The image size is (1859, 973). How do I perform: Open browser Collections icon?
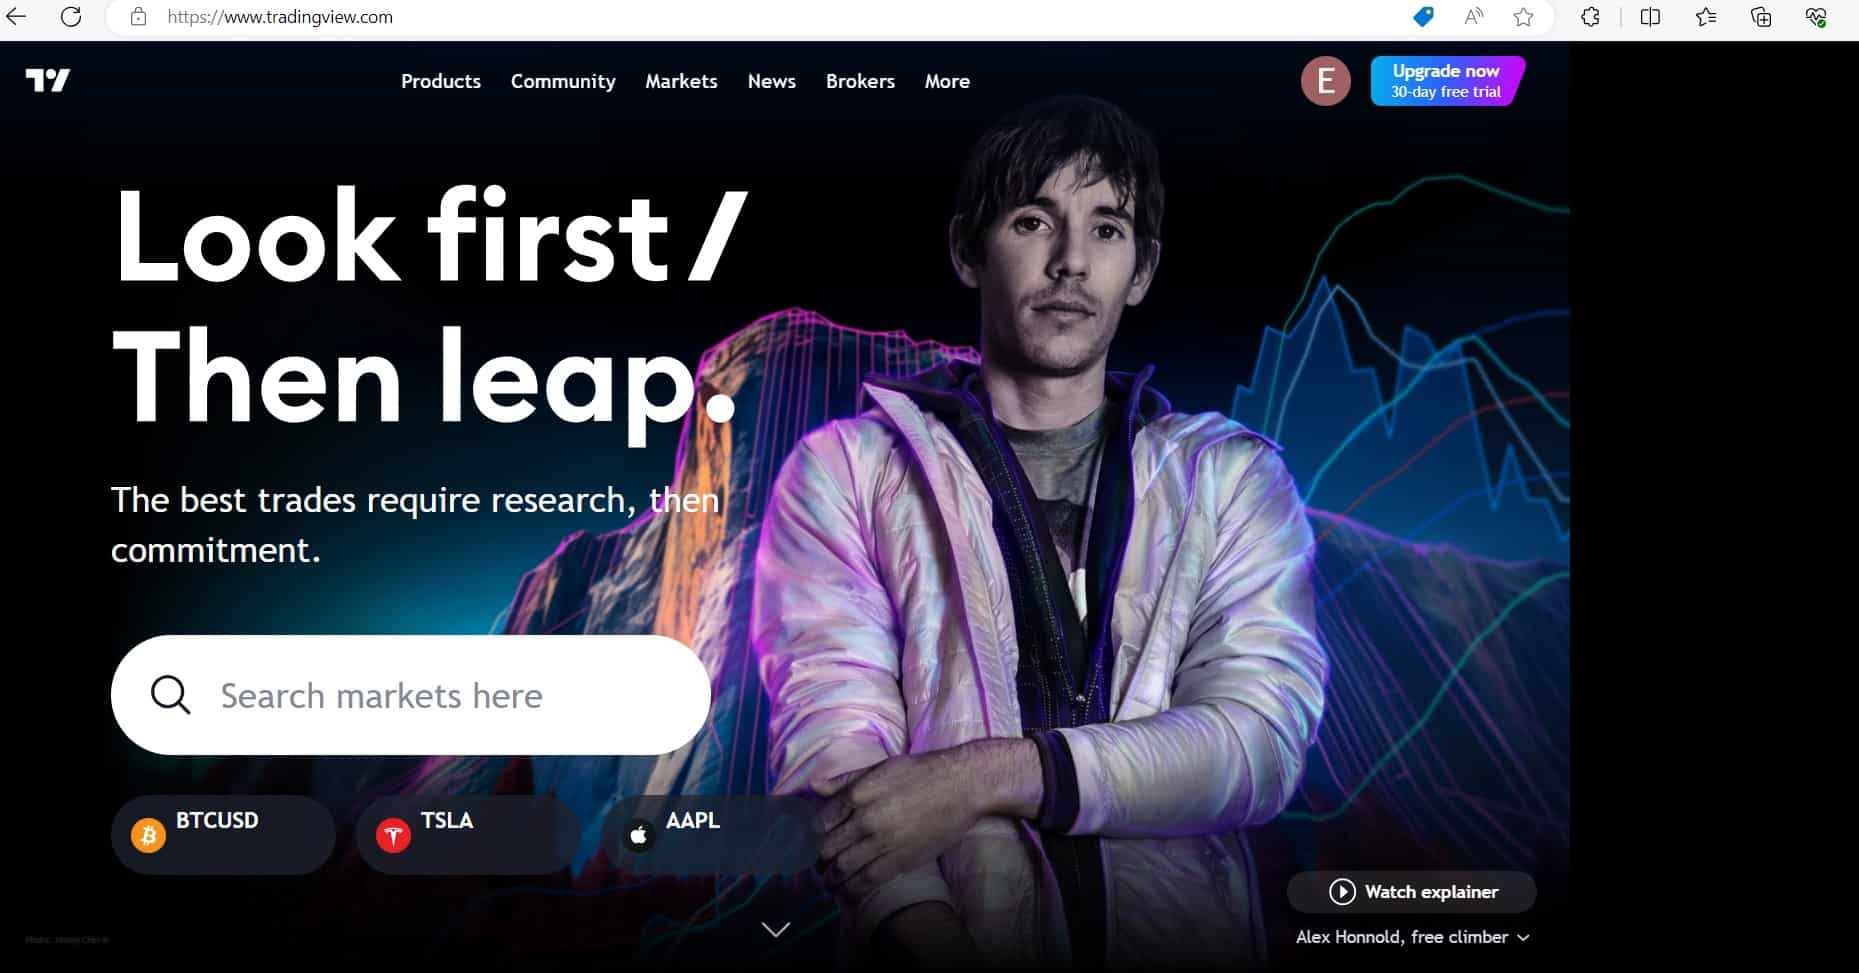tap(1761, 17)
